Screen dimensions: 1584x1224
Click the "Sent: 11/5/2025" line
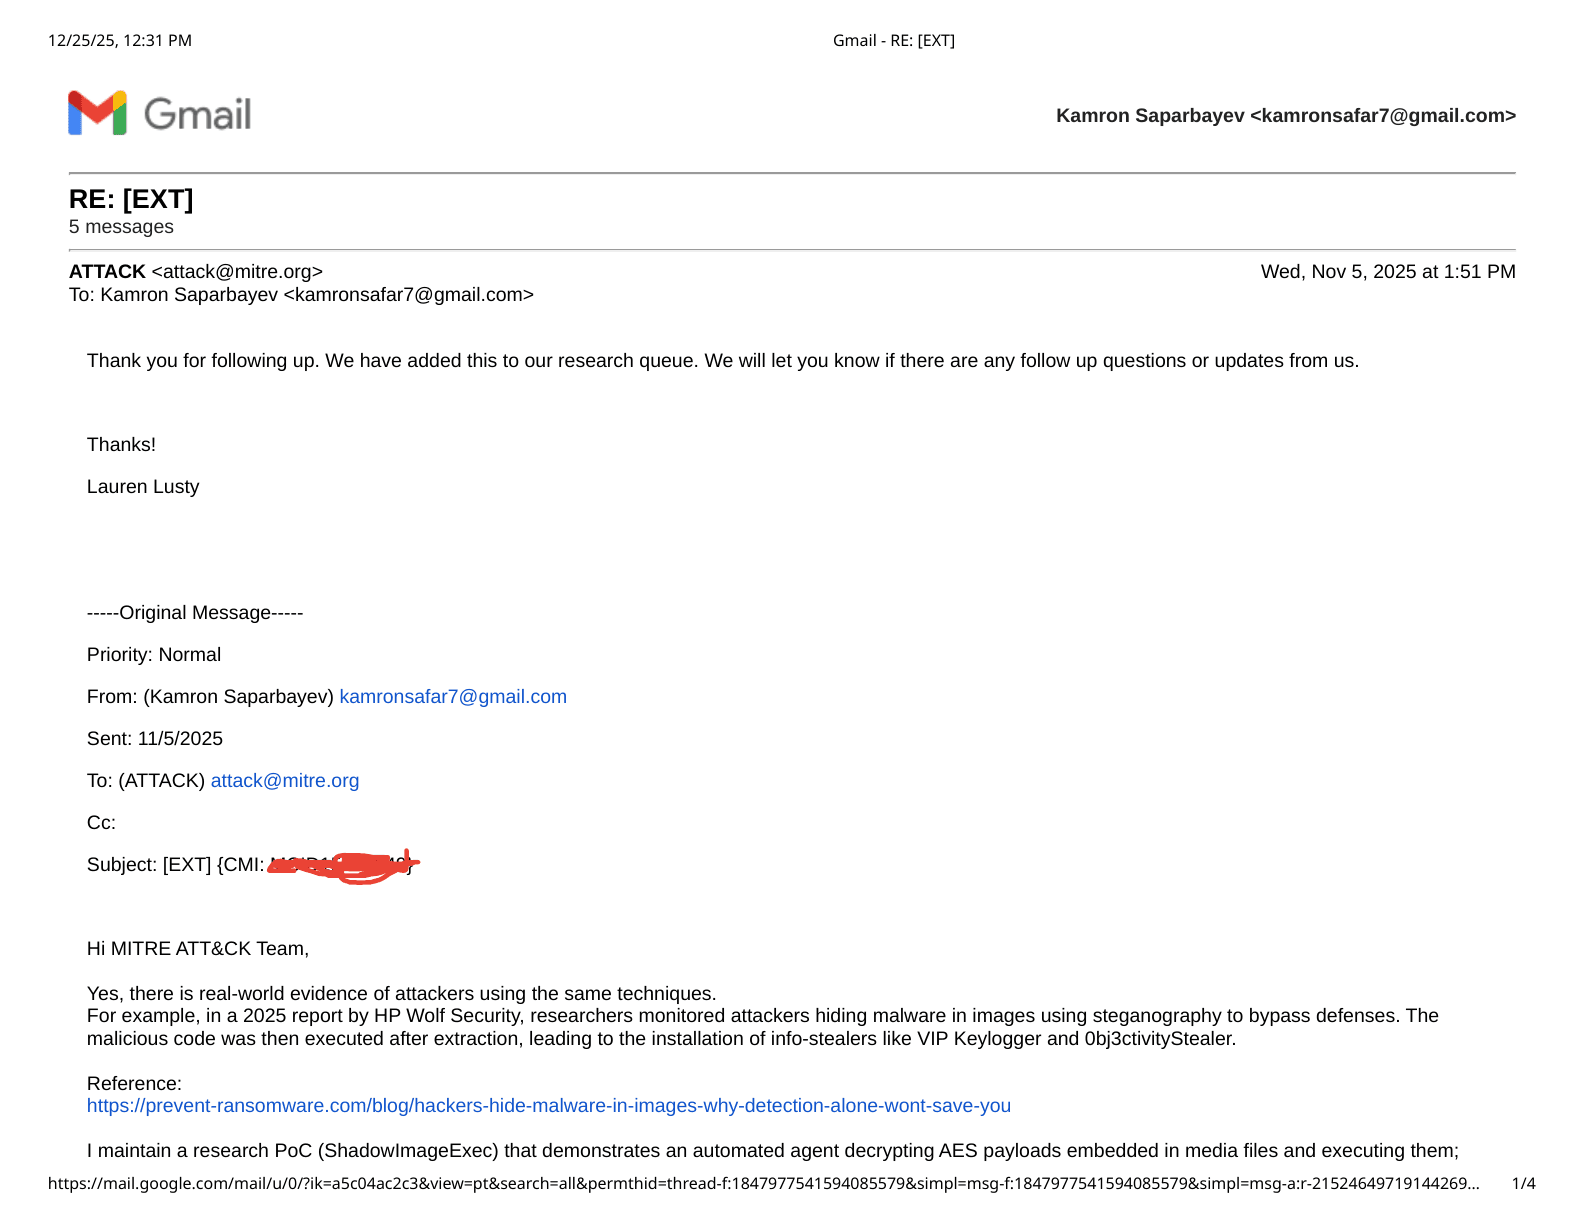[155, 739]
